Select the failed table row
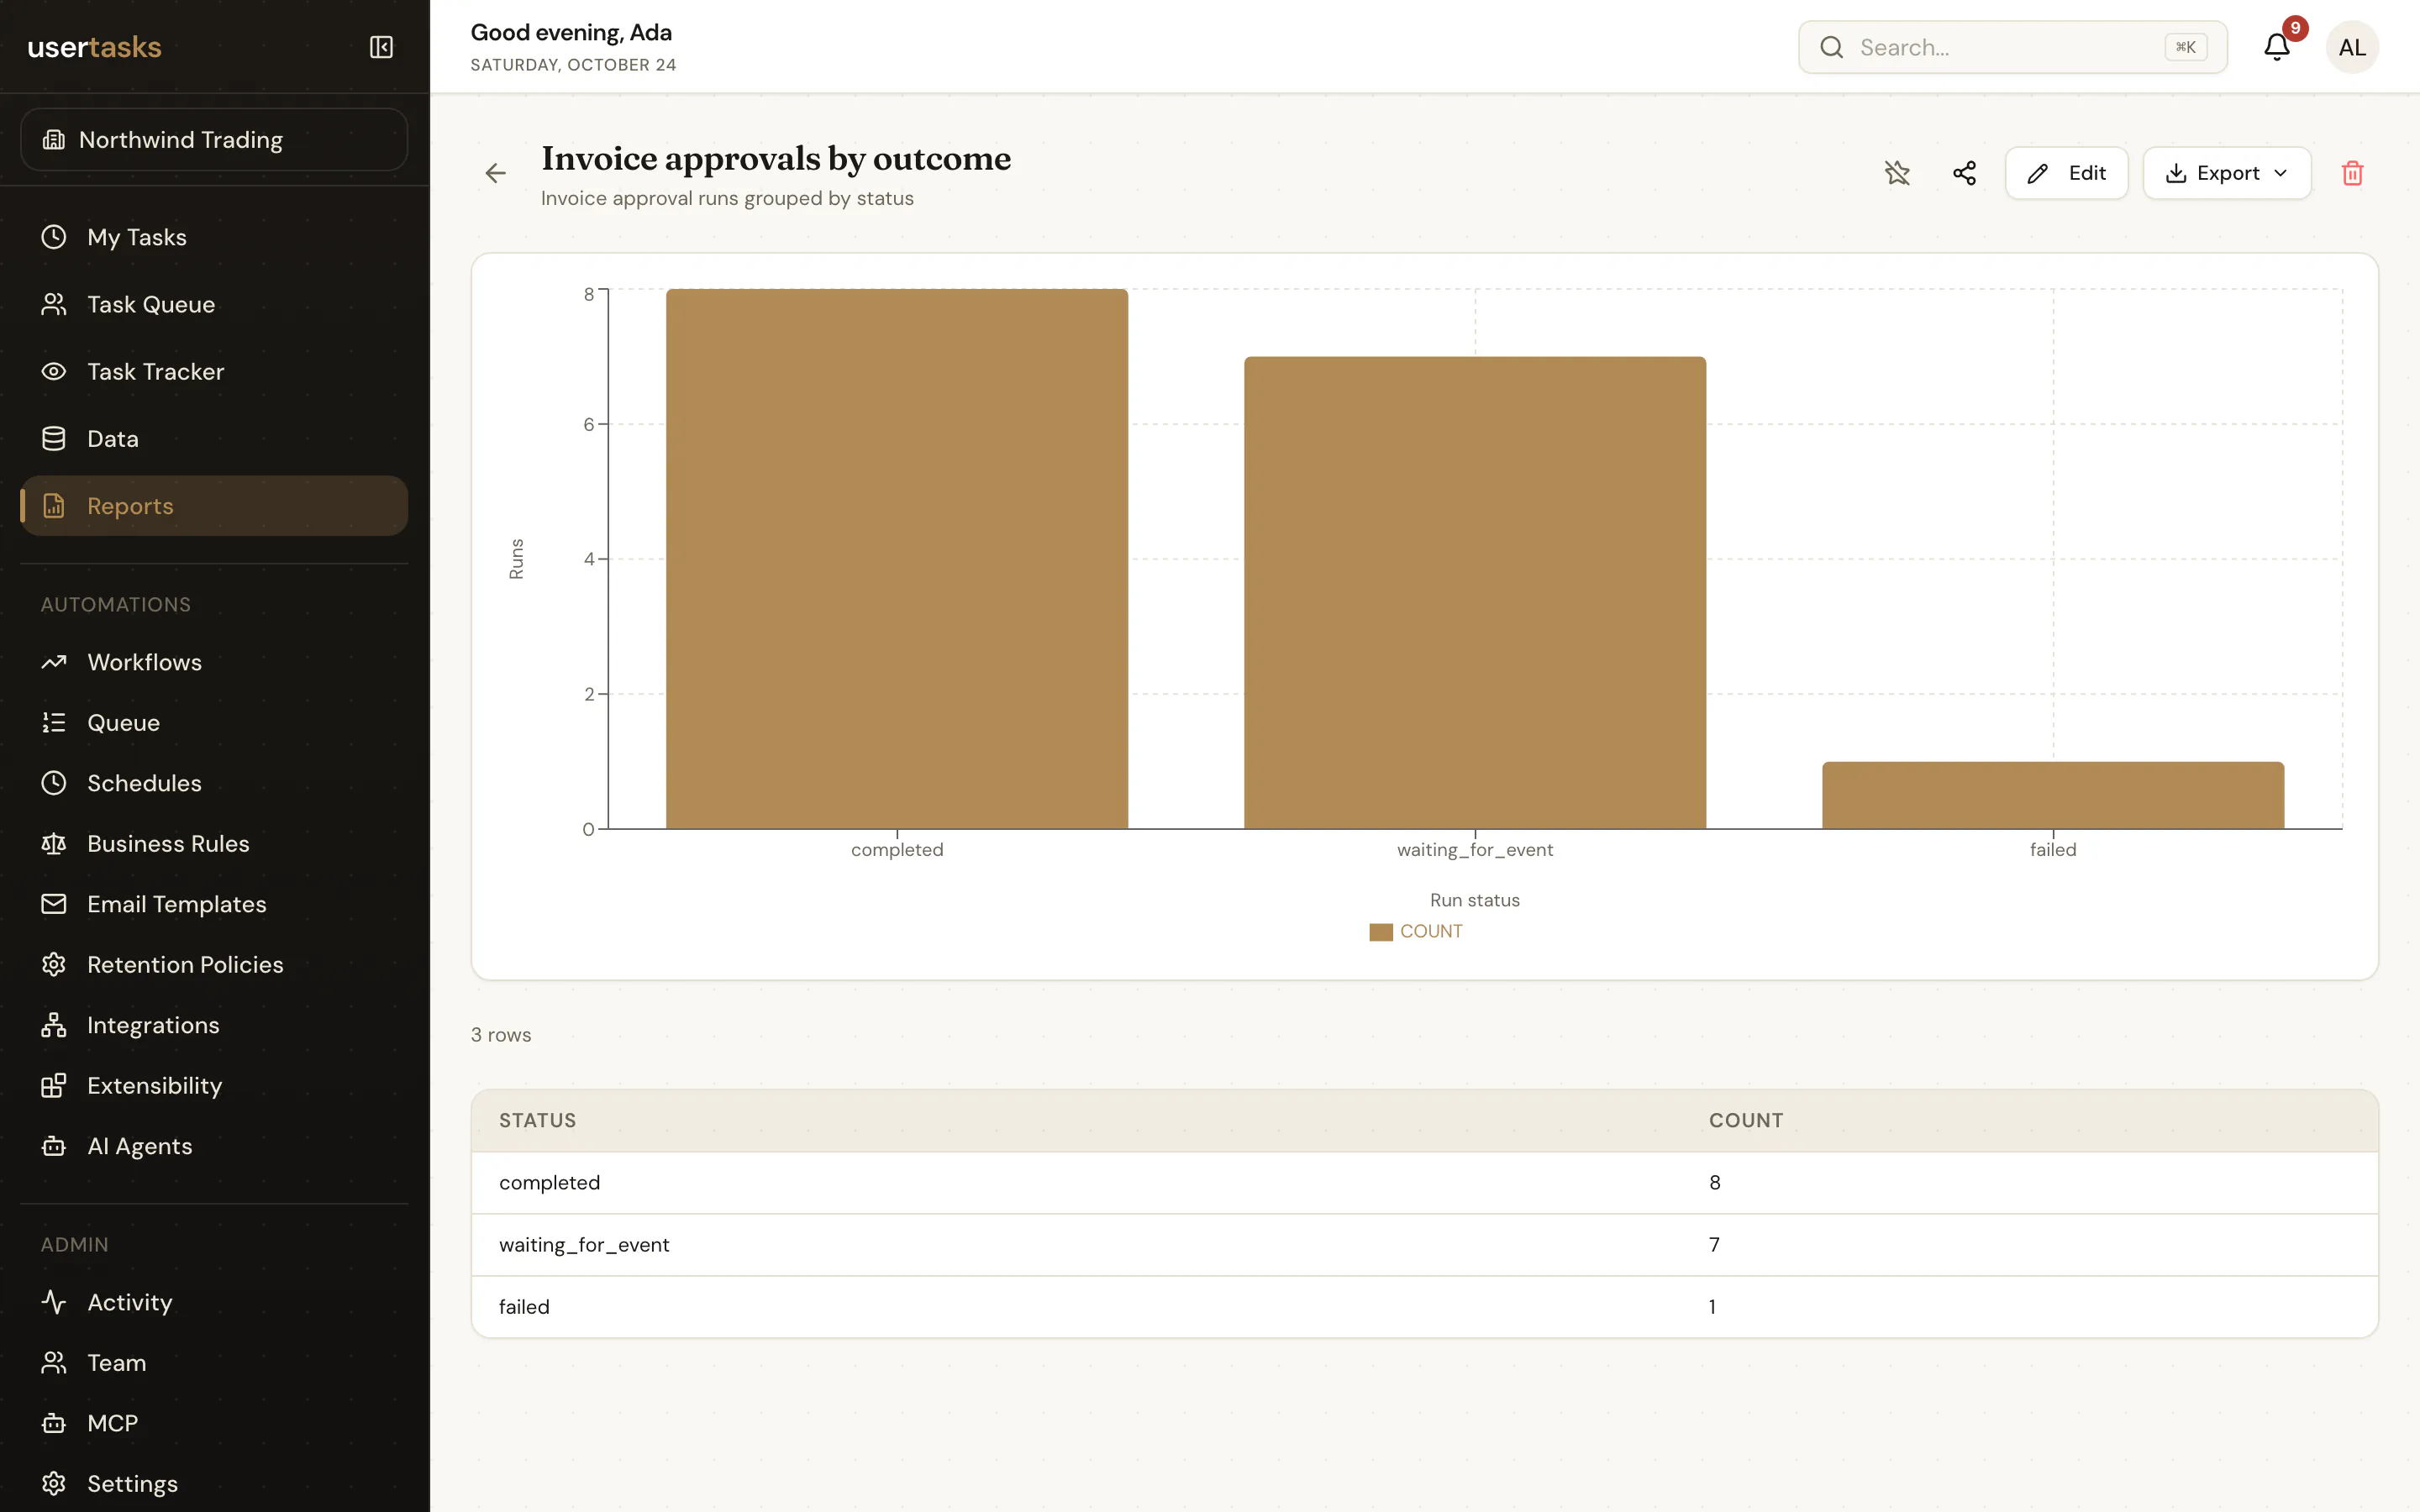Screen dimensions: 2420x1512 click(x=1424, y=1307)
